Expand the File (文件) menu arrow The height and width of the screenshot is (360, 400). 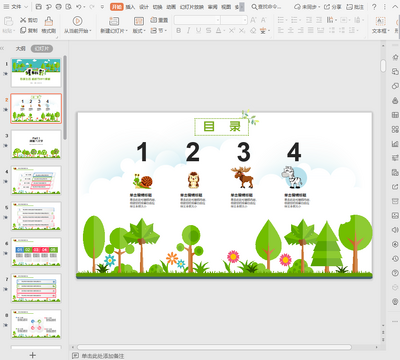[x=27, y=7]
